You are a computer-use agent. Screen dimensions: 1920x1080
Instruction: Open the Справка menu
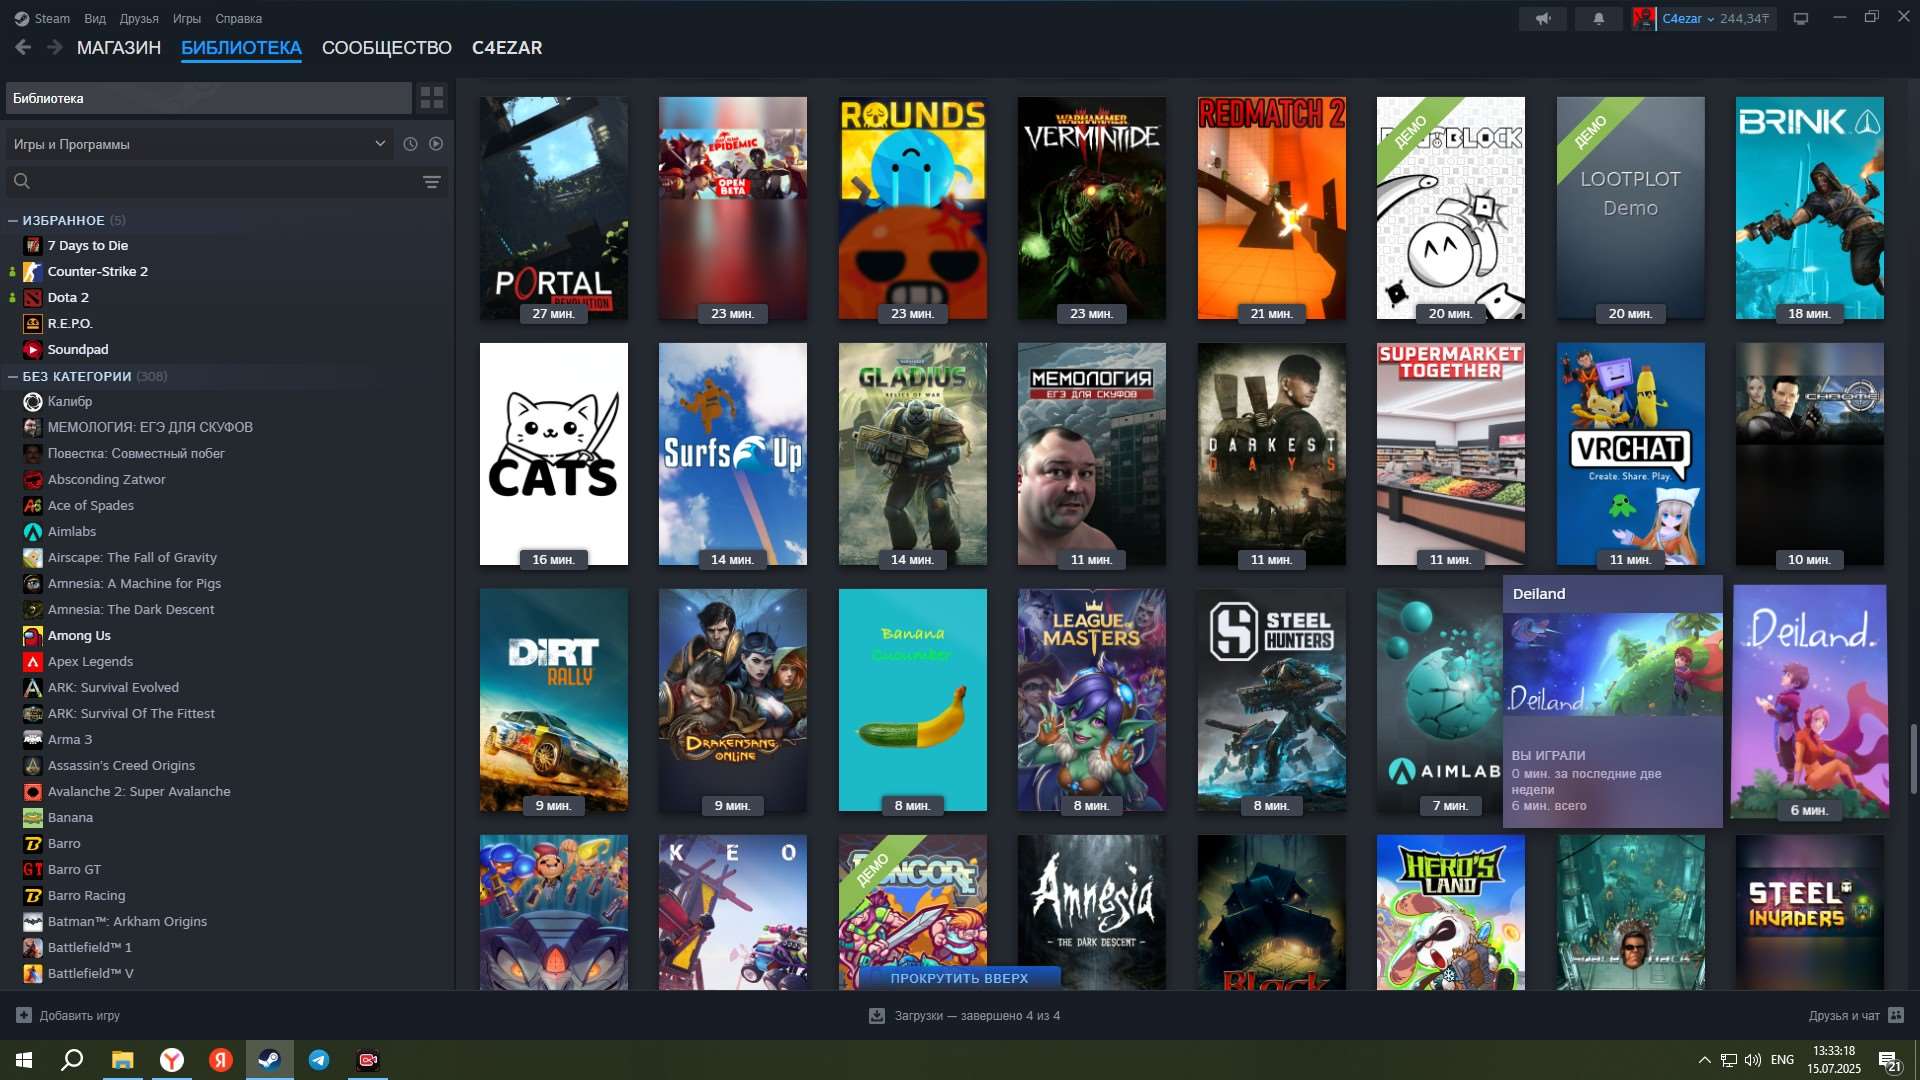pos(239,18)
